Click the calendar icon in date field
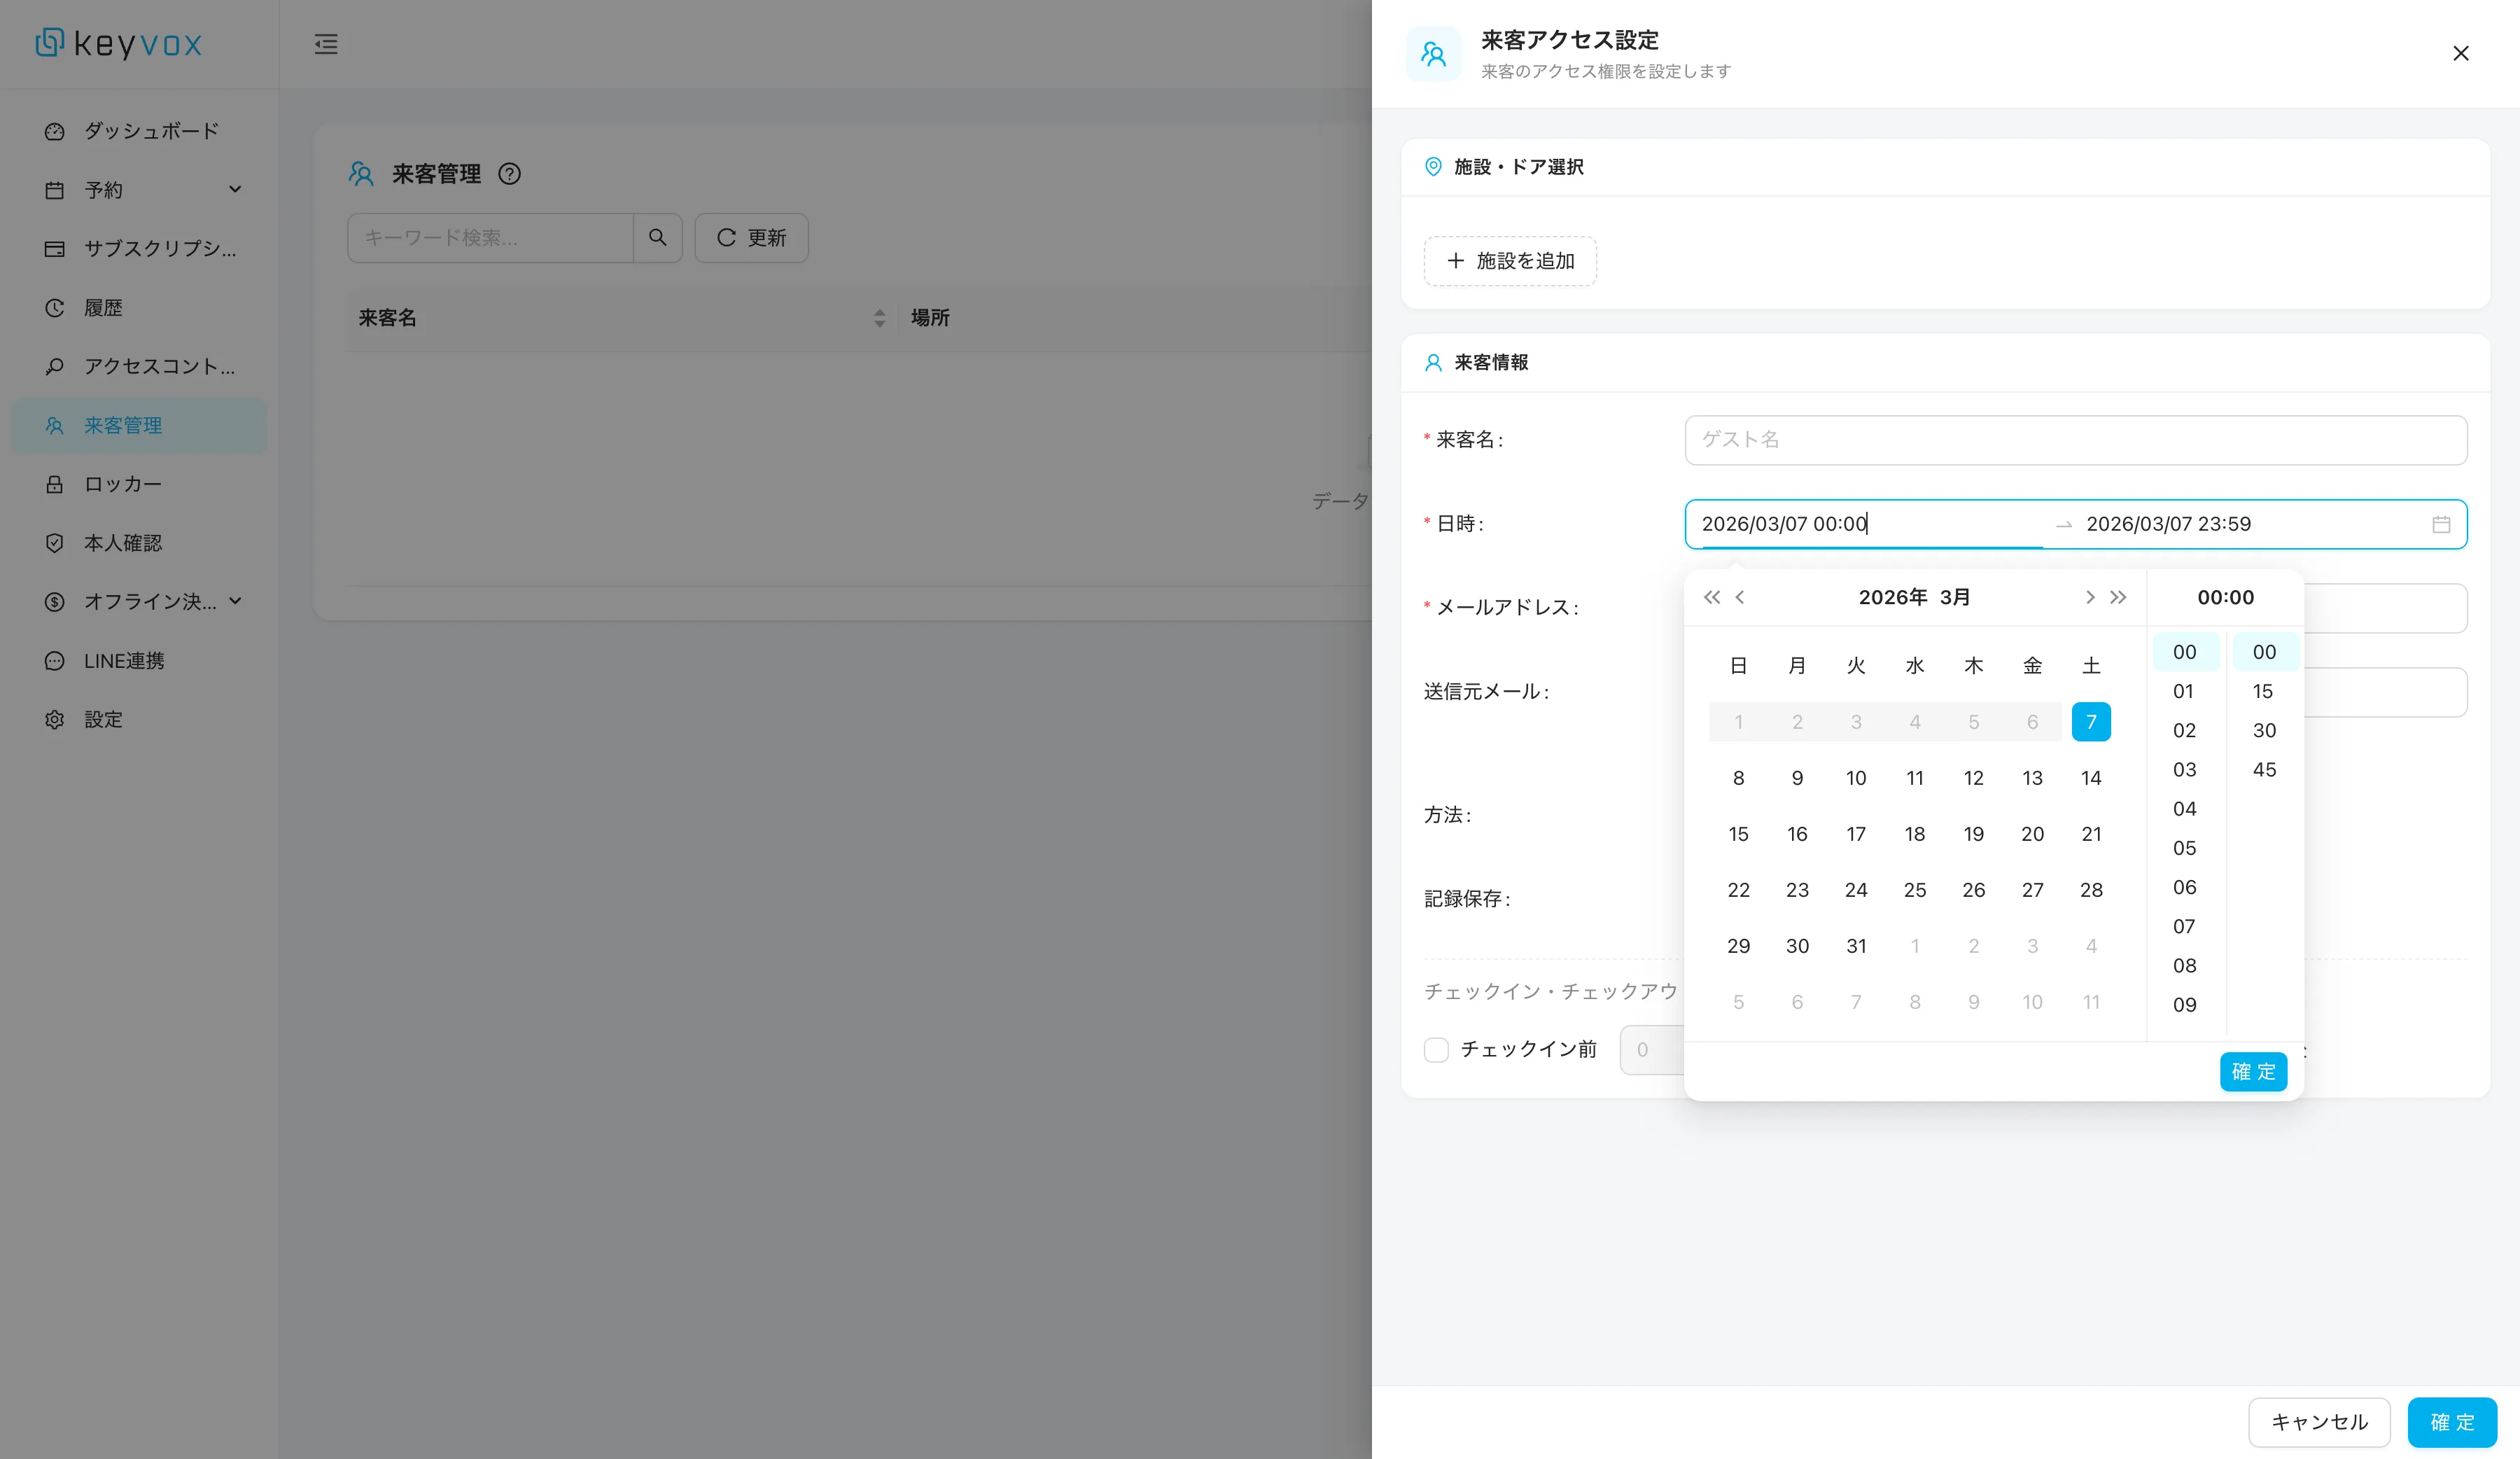Viewport: 2520px width, 1459px height. pyautogui.click(x=2441, y=524)
